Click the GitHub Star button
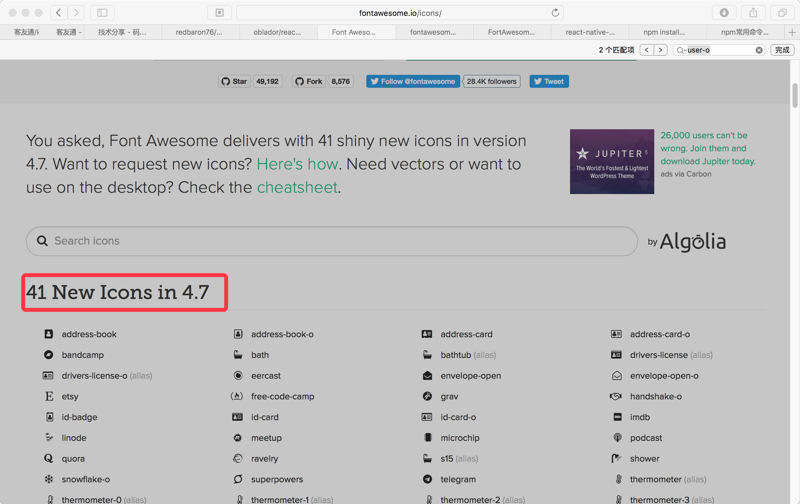Screen dimensions: 800x504 234,82
